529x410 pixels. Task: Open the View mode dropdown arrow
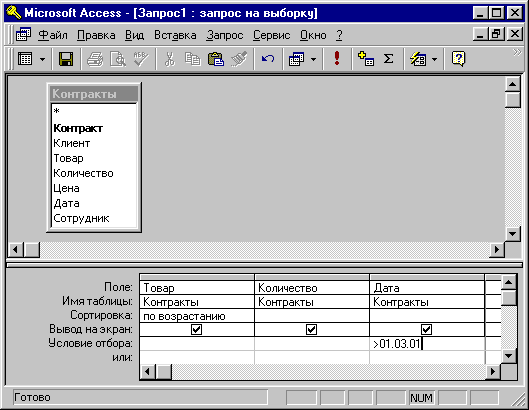[x=42, y=60]
